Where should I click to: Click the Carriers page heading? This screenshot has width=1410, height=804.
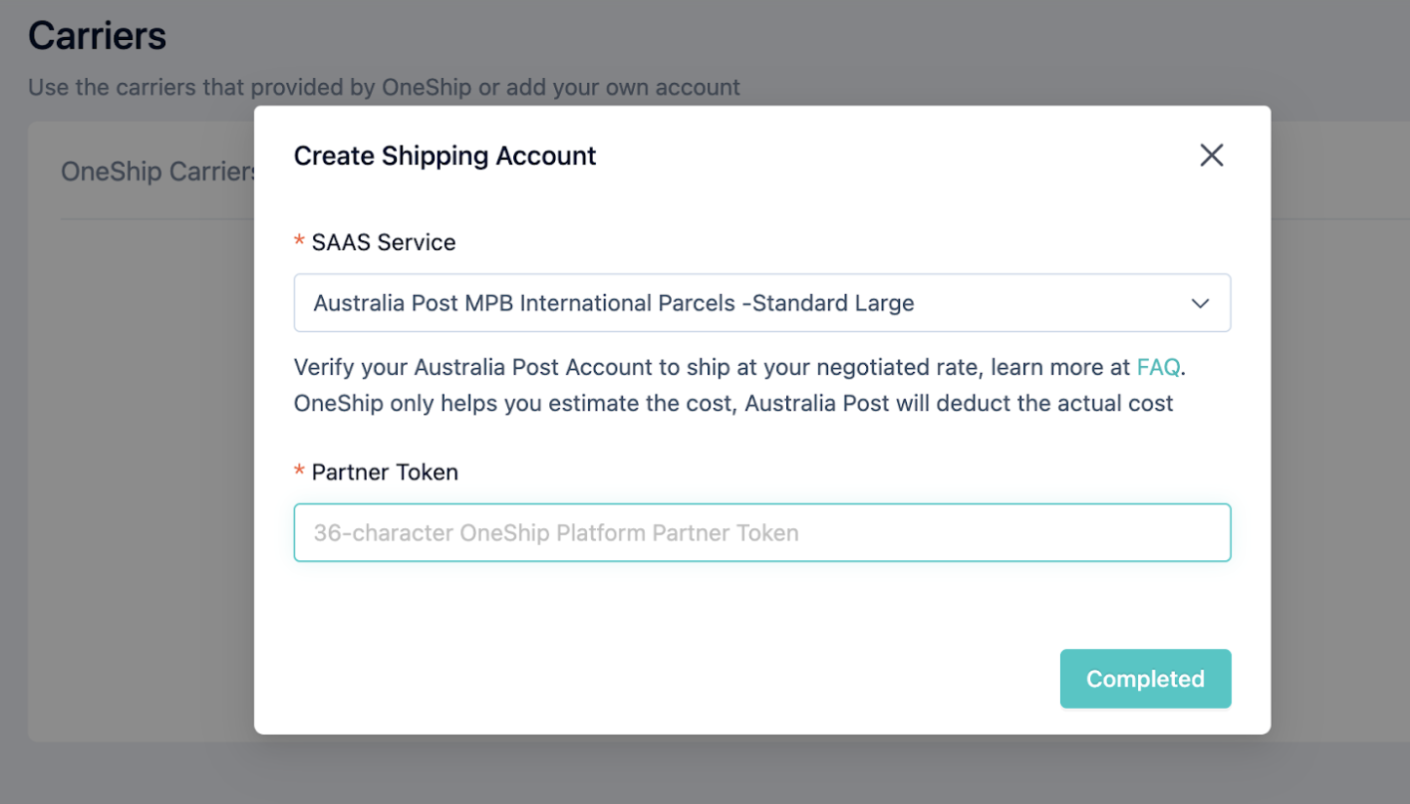point(97,36)
